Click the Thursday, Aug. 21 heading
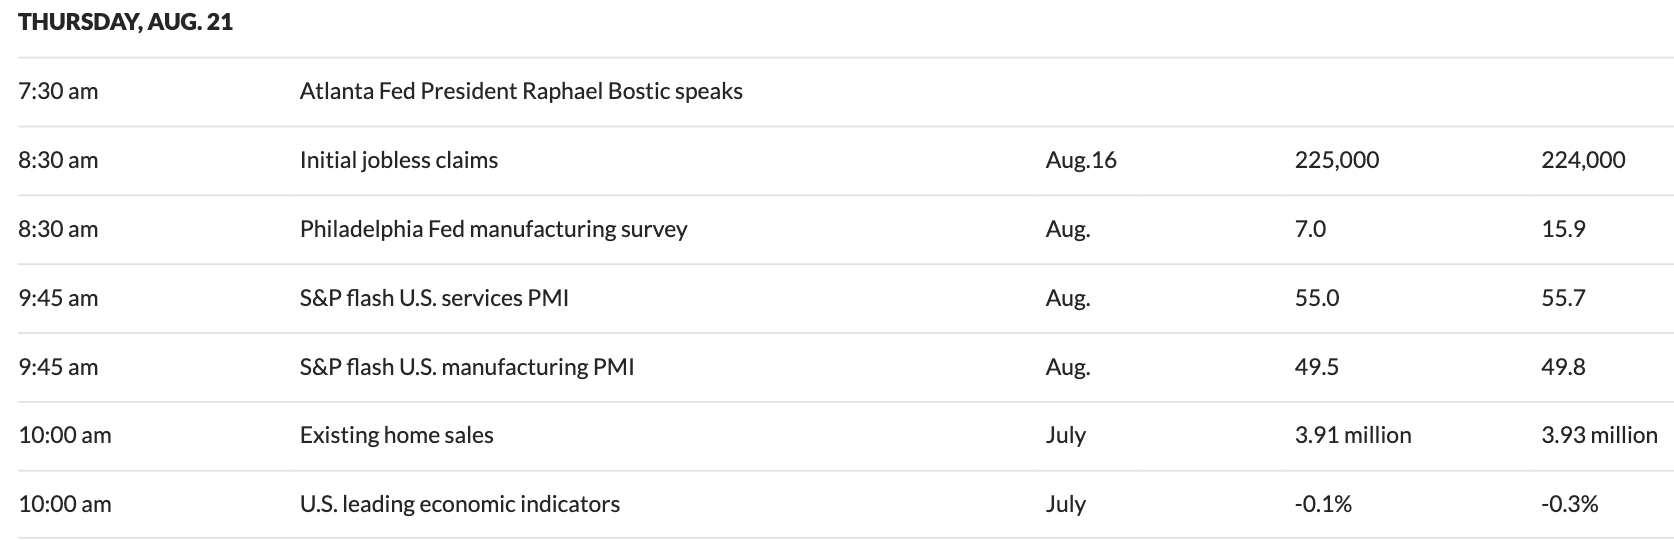 click(125, 22)
